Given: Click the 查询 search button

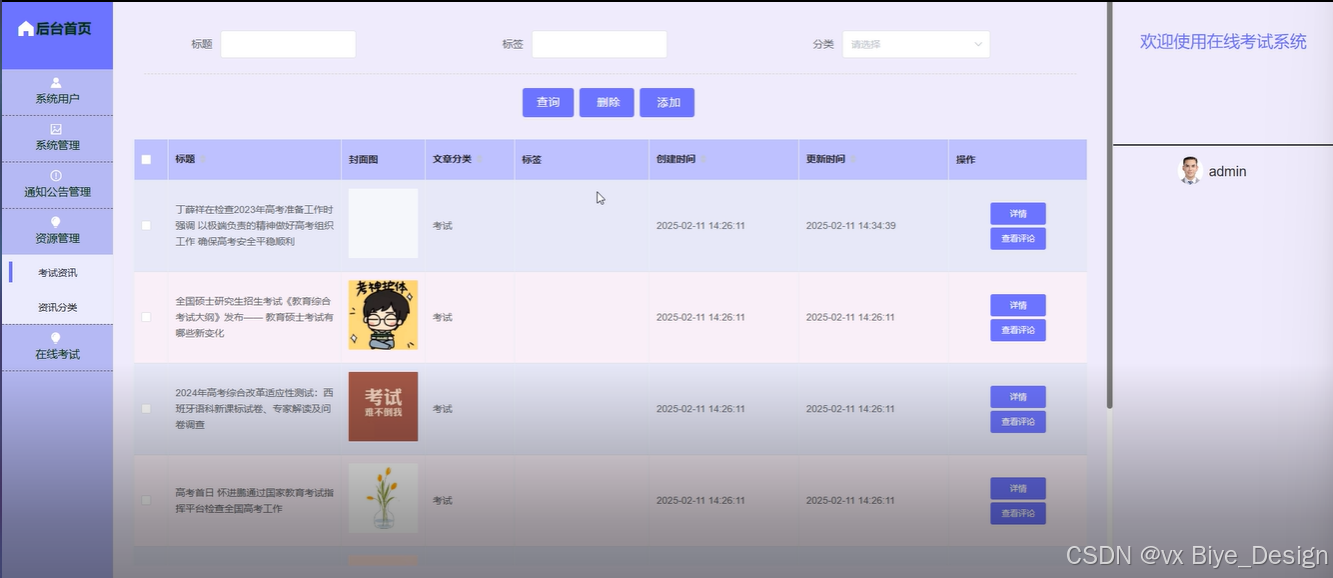Looking at the screenshot, I should (548, 102).
